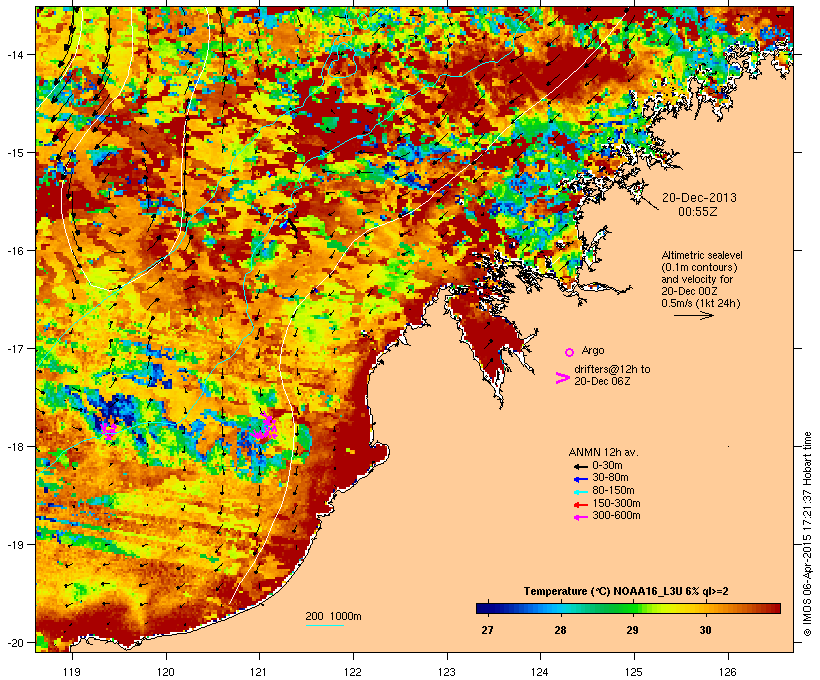
Task: Click the magenta drifter cluster near longitude 121
Action: tap(265, 429)
